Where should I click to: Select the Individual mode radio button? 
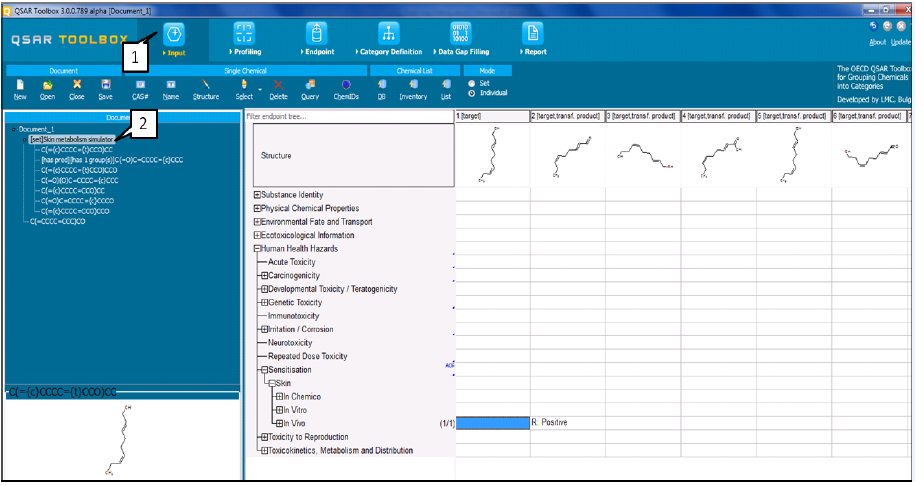[x=471, y=93]
